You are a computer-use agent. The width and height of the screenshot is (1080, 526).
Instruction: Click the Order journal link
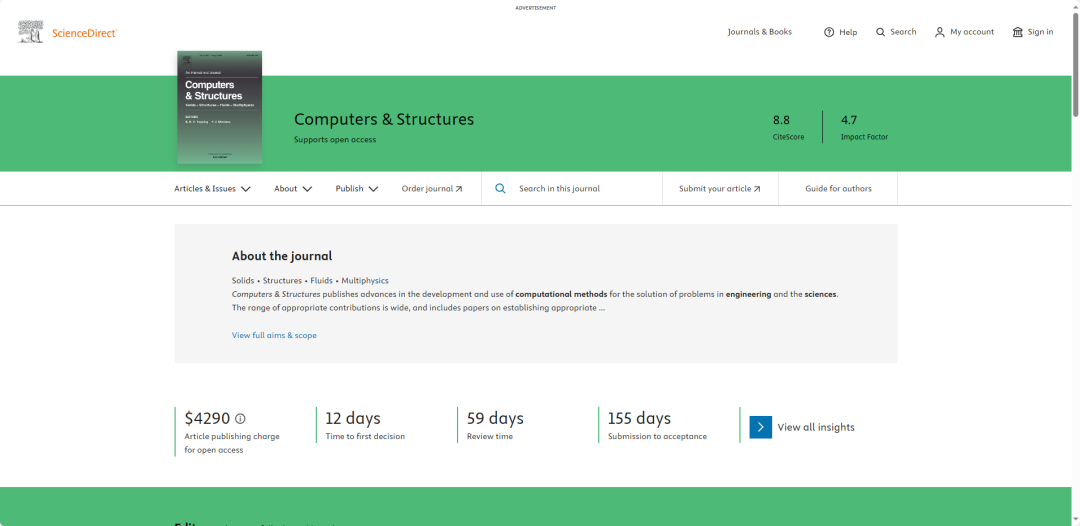(x=432, y=189)
